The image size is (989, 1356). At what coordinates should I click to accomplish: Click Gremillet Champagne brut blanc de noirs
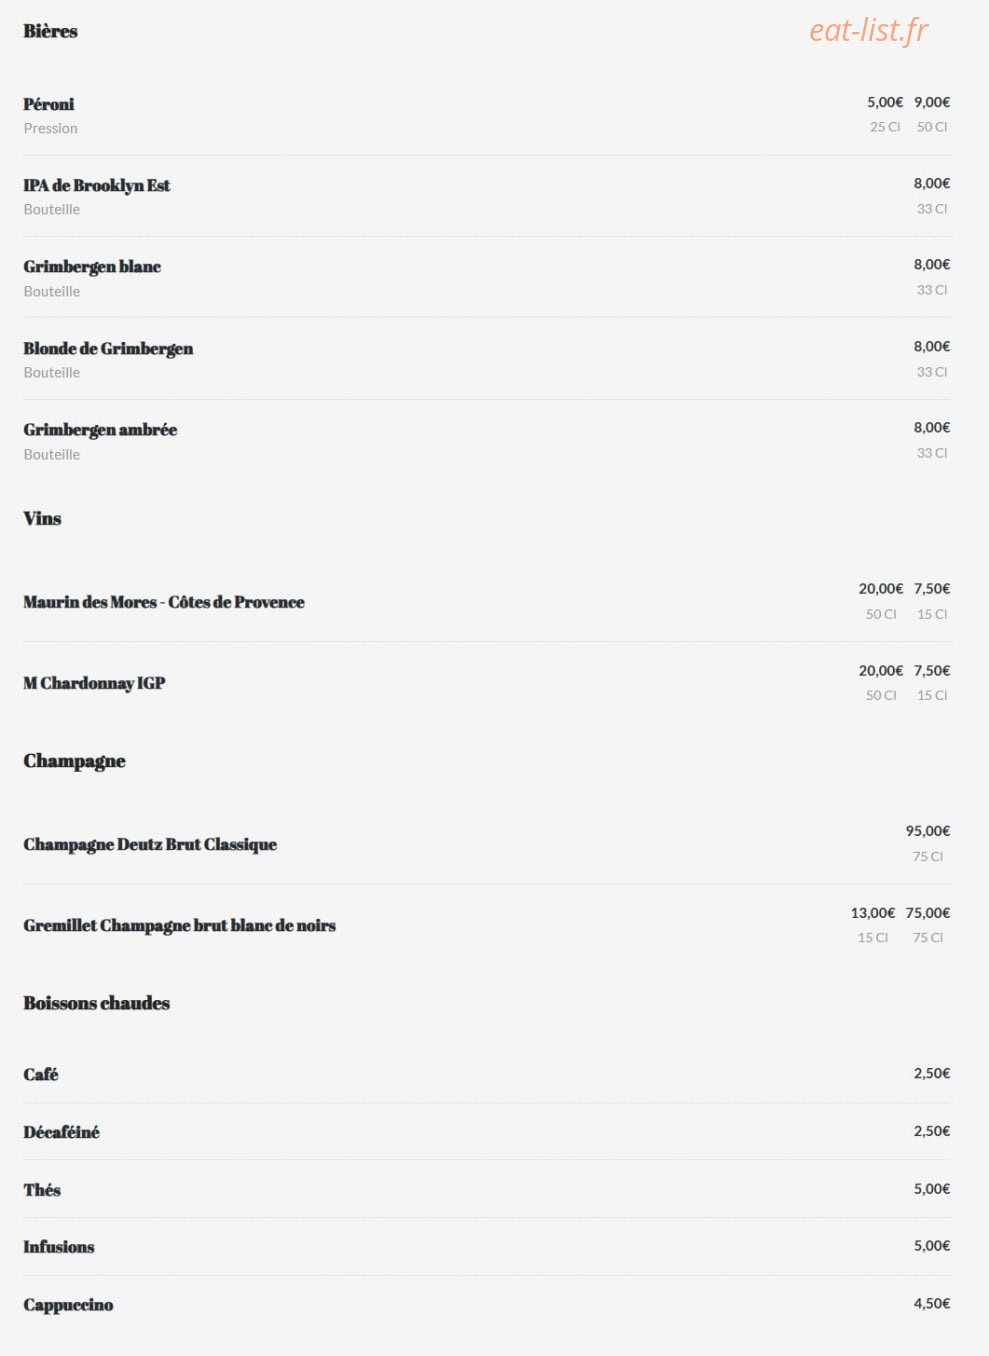pos(180,925)
